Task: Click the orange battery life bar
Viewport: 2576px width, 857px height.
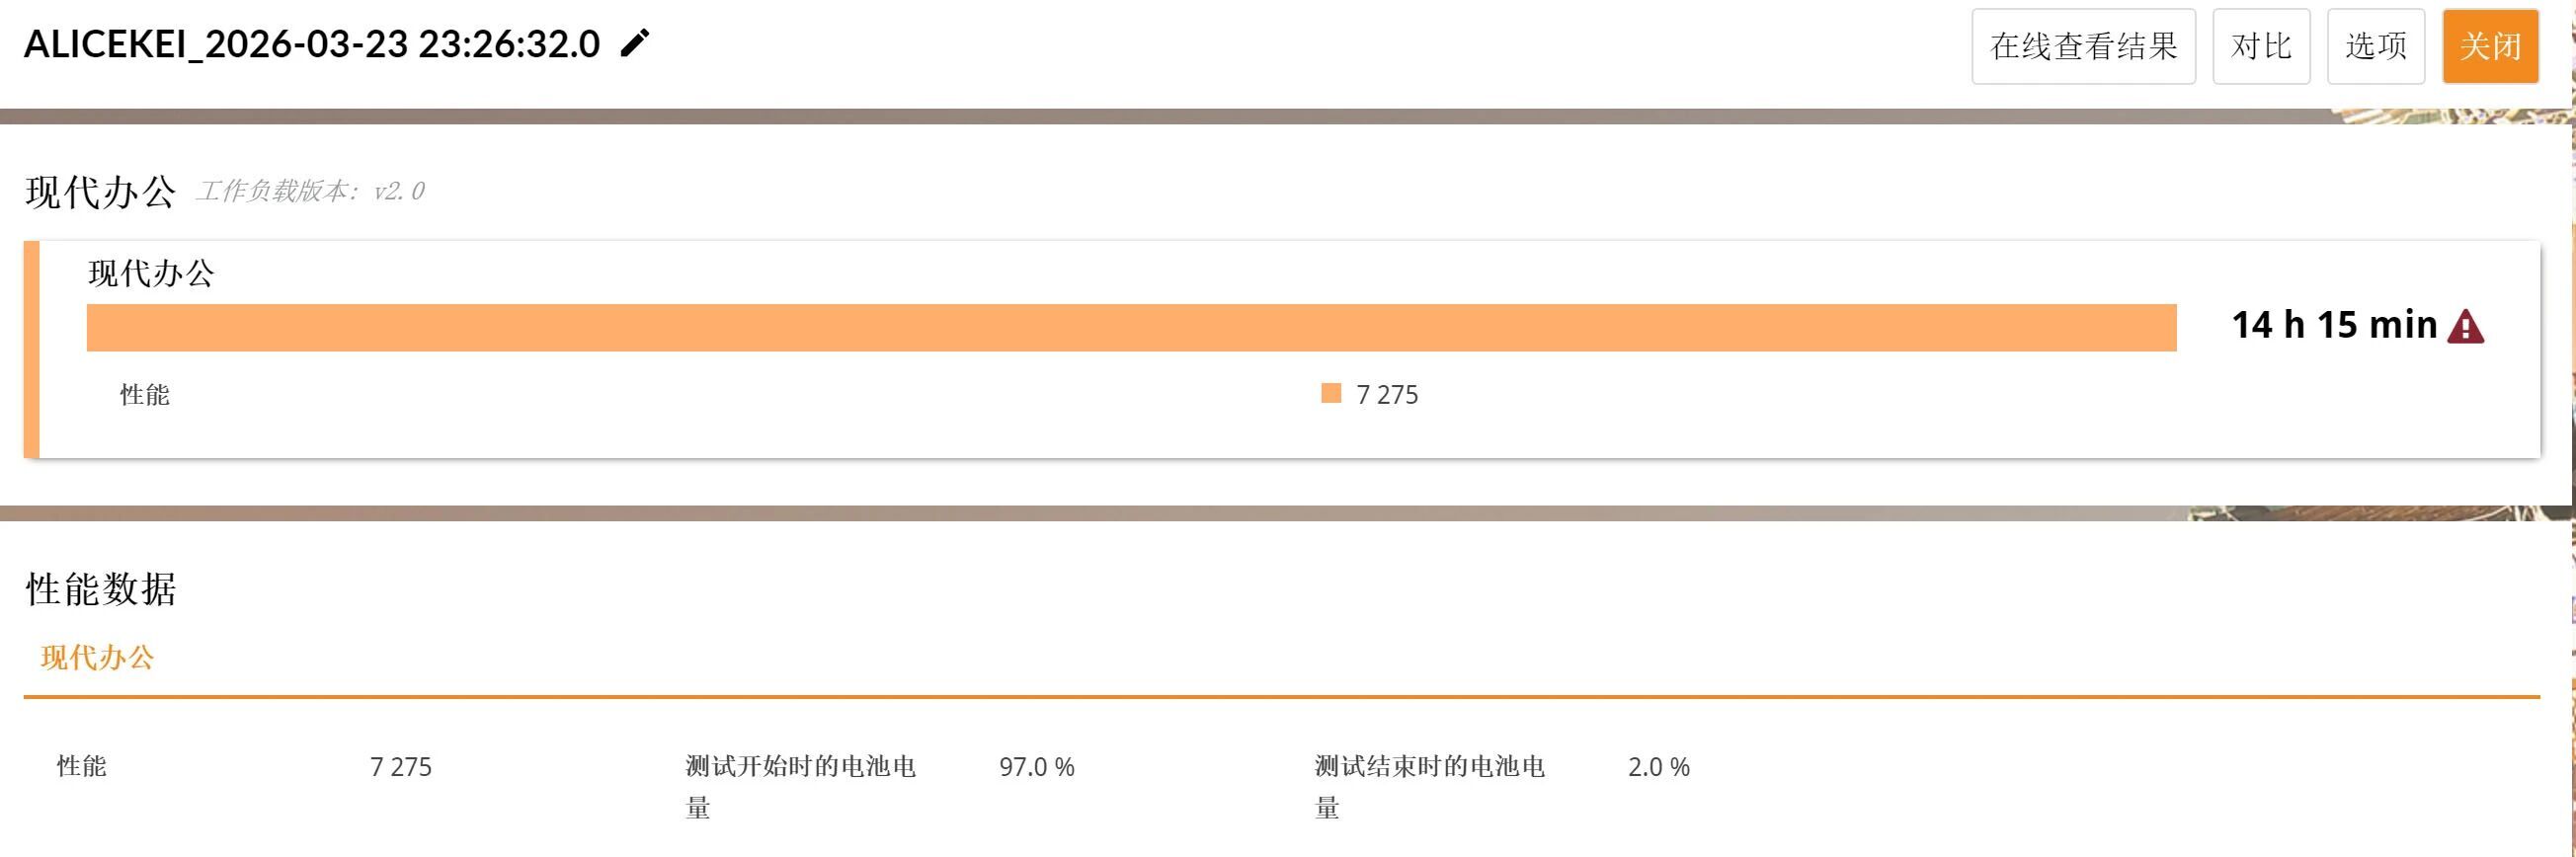Action: 1131,328
